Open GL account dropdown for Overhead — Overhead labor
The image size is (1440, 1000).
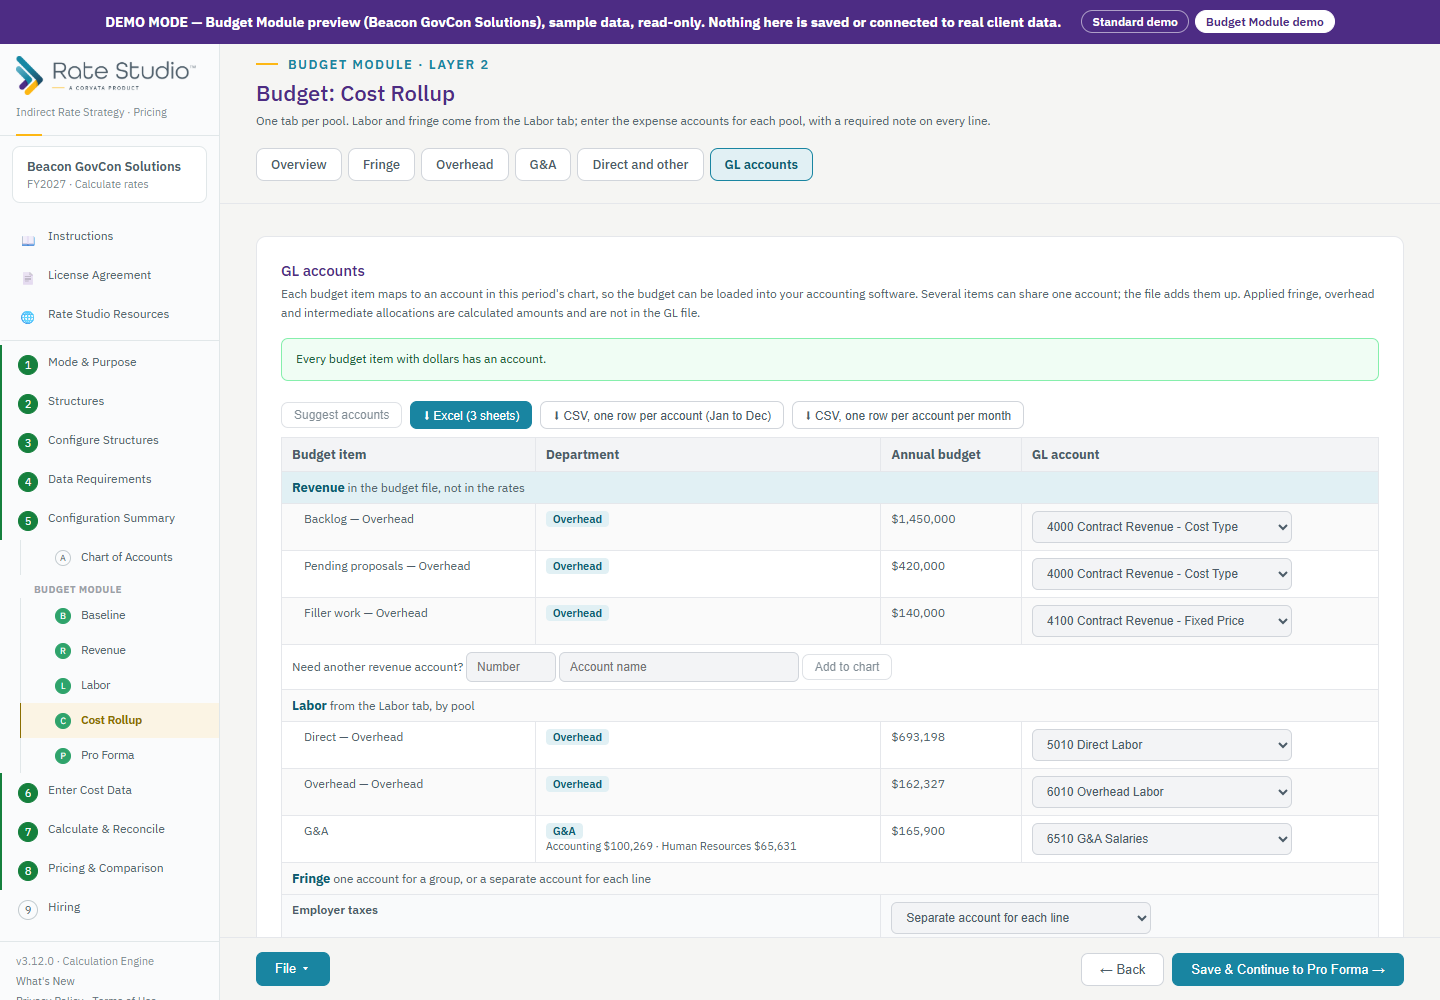1161,792
